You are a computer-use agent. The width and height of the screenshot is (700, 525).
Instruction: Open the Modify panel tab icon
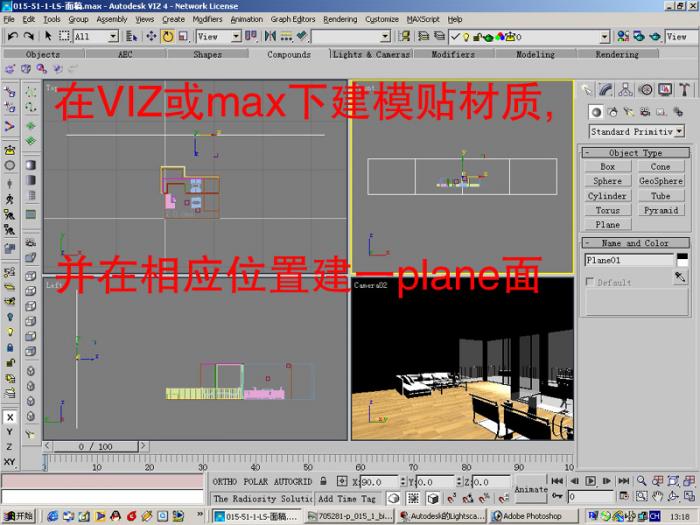(606, 90)
